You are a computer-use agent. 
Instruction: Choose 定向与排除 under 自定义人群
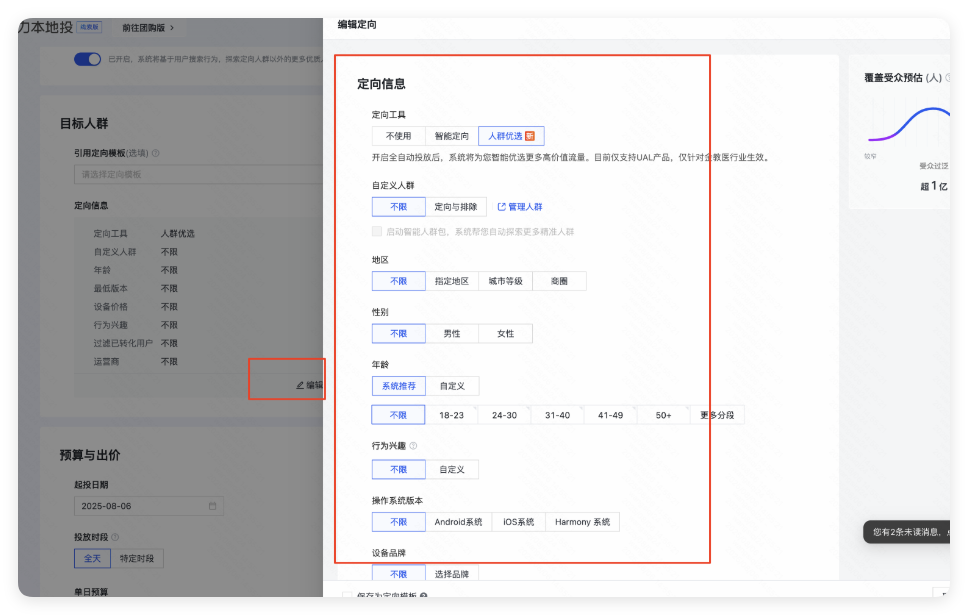[456, 207]
